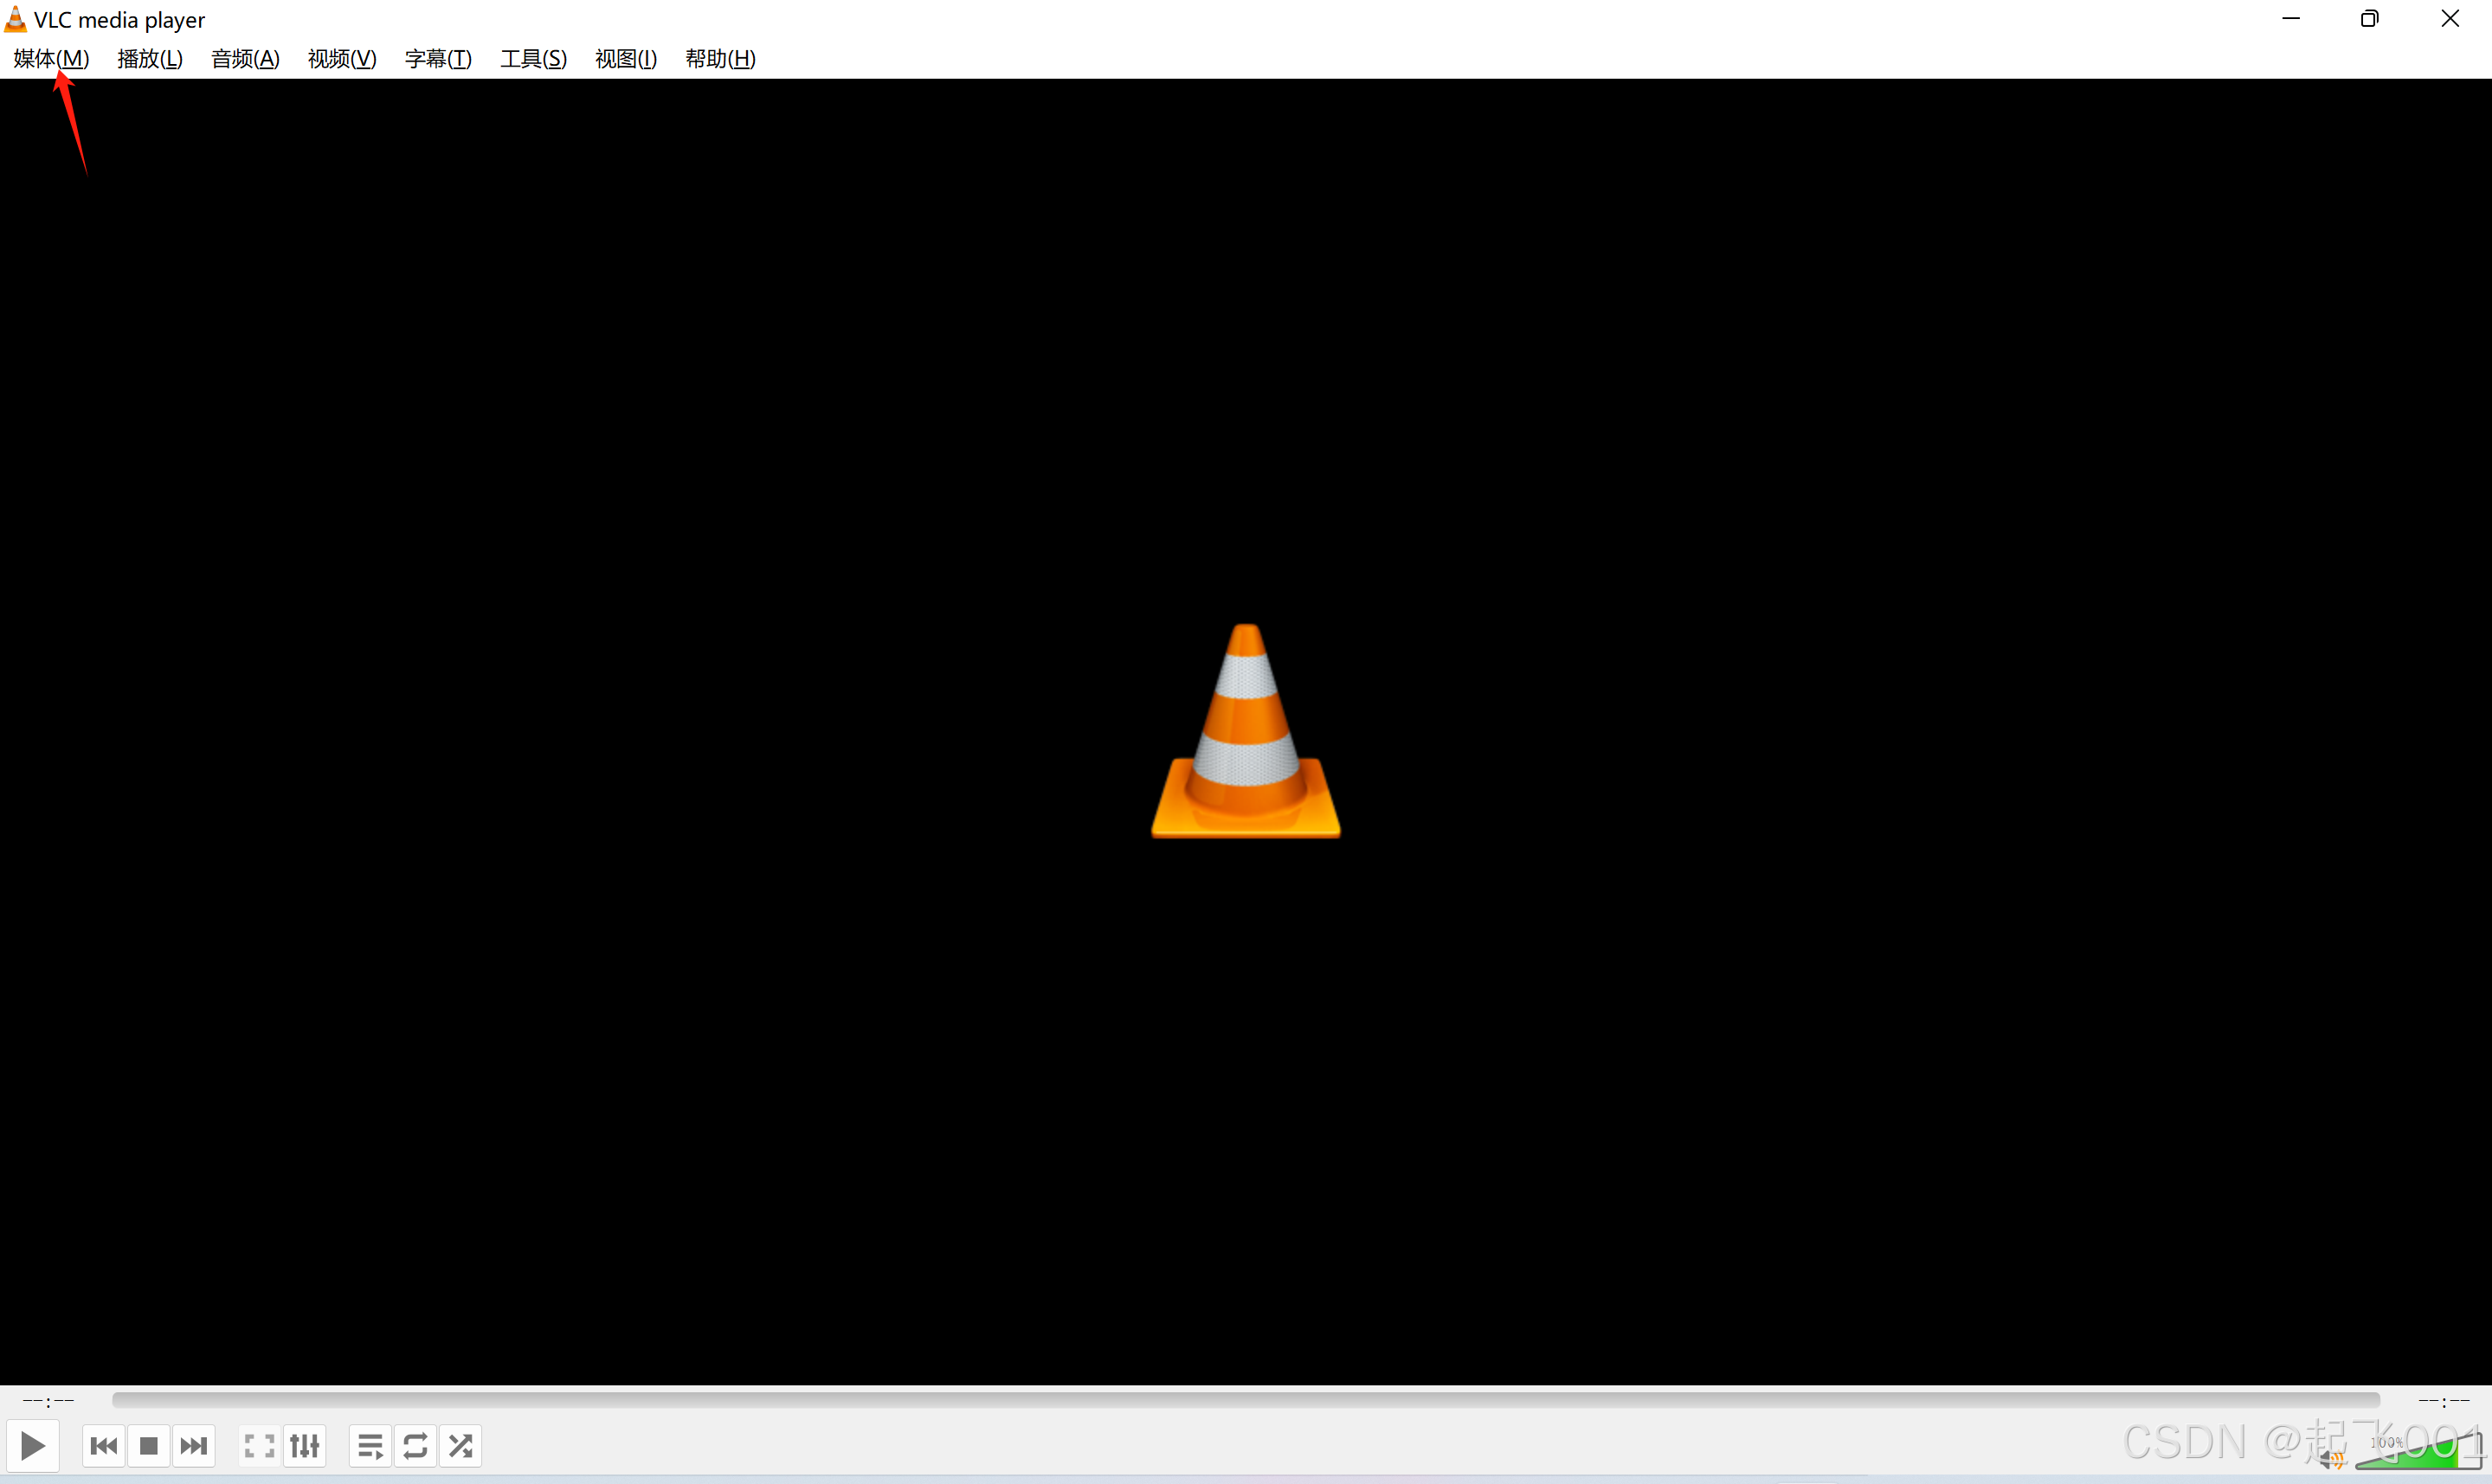
Task: Open the 音频(A) menu
Action: point(245,59)
